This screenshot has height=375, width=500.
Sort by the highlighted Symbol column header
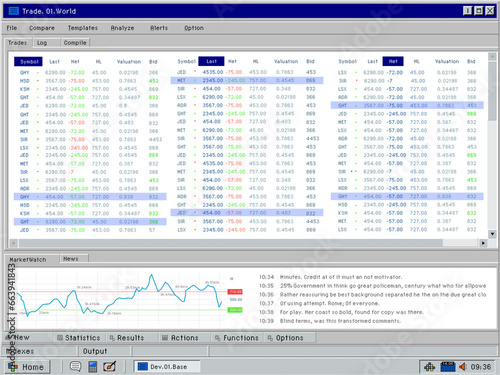click(x=28, y=62)
